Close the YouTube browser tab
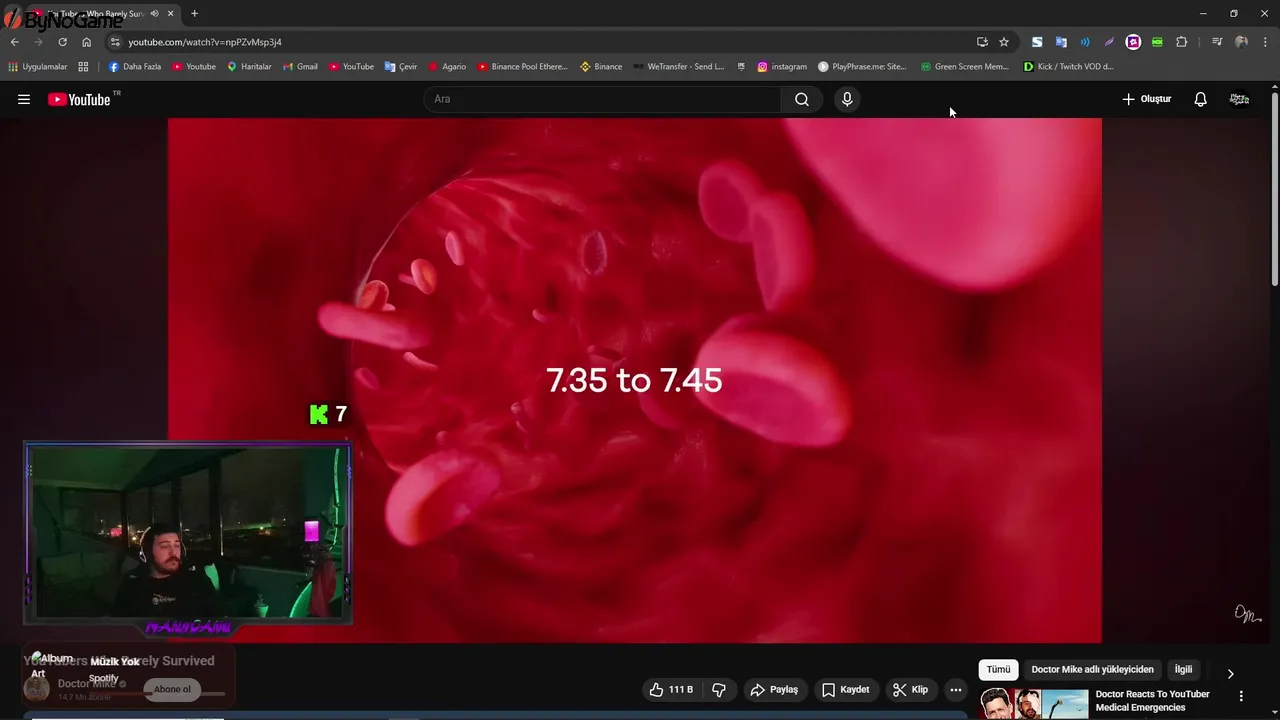The image size is (1280, 720). tap(171, 14)
